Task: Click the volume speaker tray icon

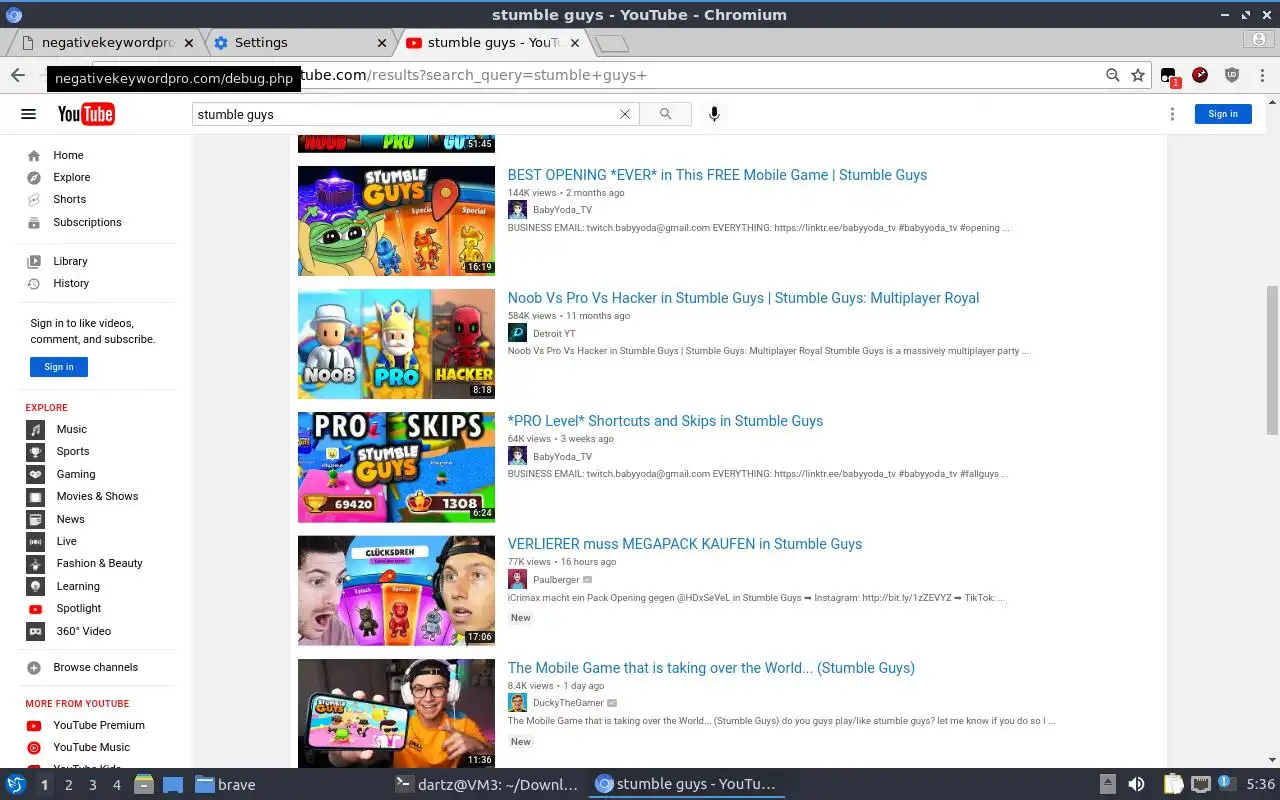Action: tap(1137, 785)
